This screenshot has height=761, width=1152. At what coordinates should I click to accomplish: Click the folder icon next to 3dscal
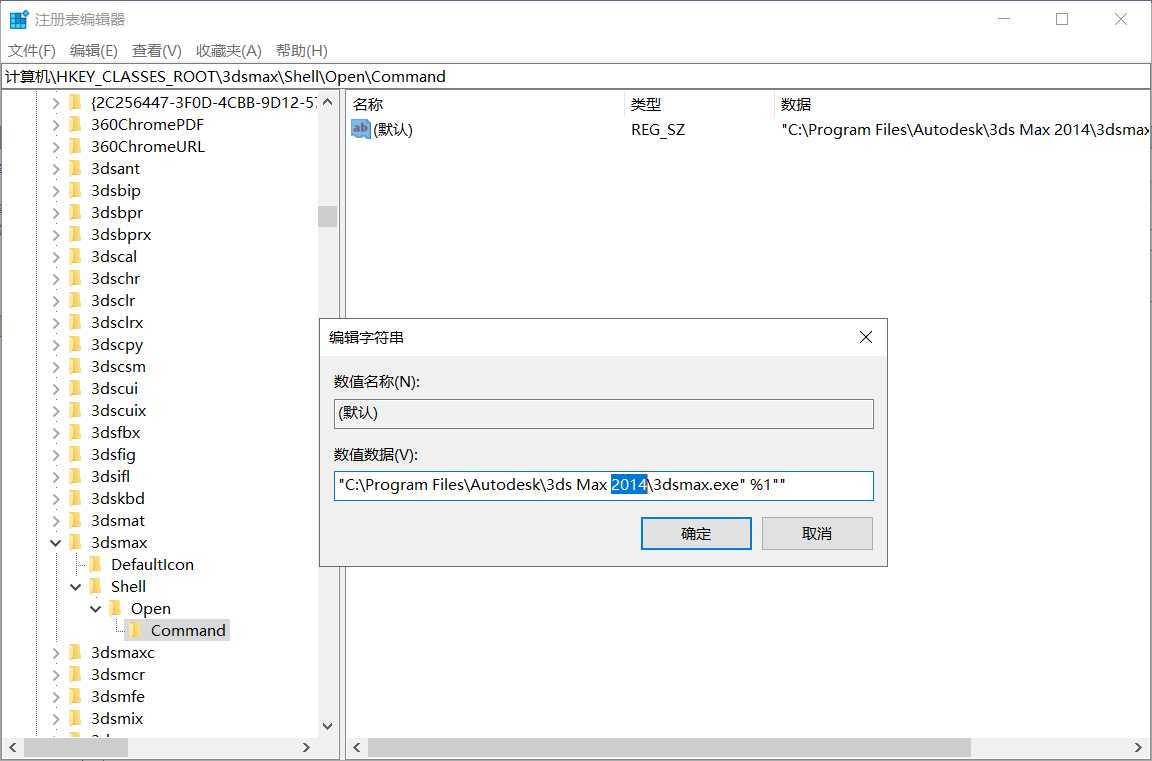[75, 256]
